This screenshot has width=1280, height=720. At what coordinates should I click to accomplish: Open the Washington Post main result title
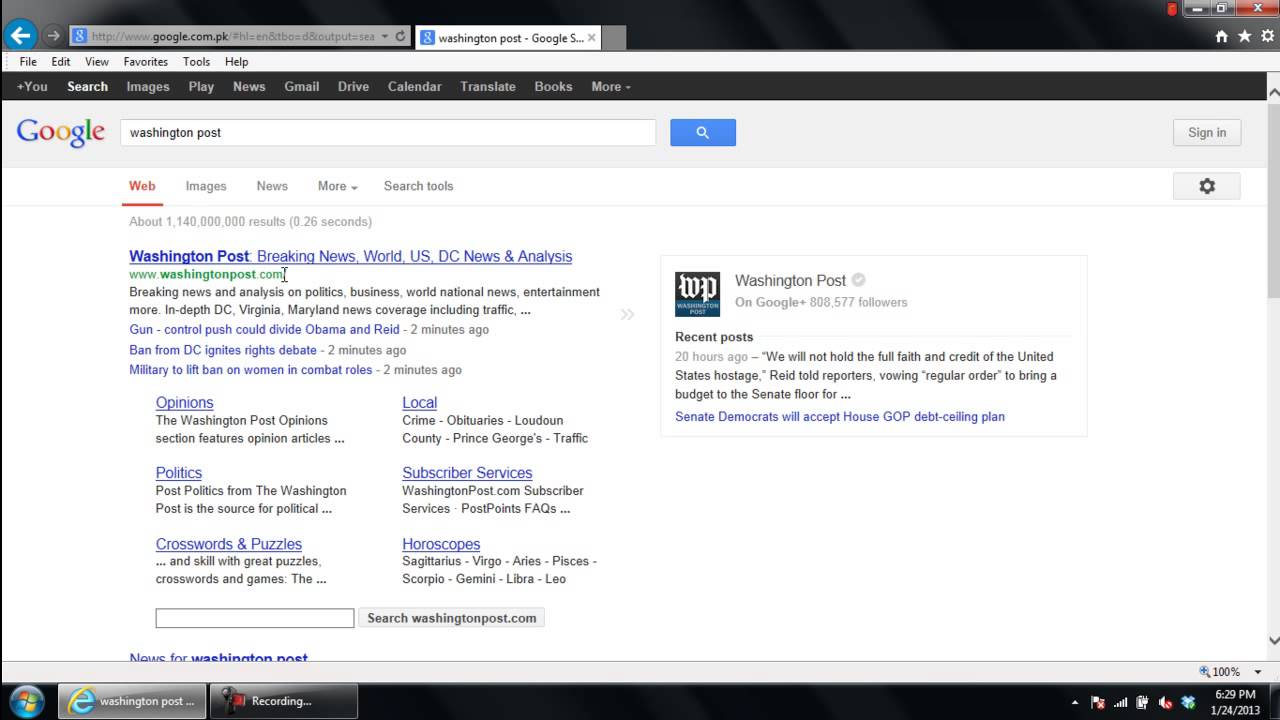tap(351, 256)
